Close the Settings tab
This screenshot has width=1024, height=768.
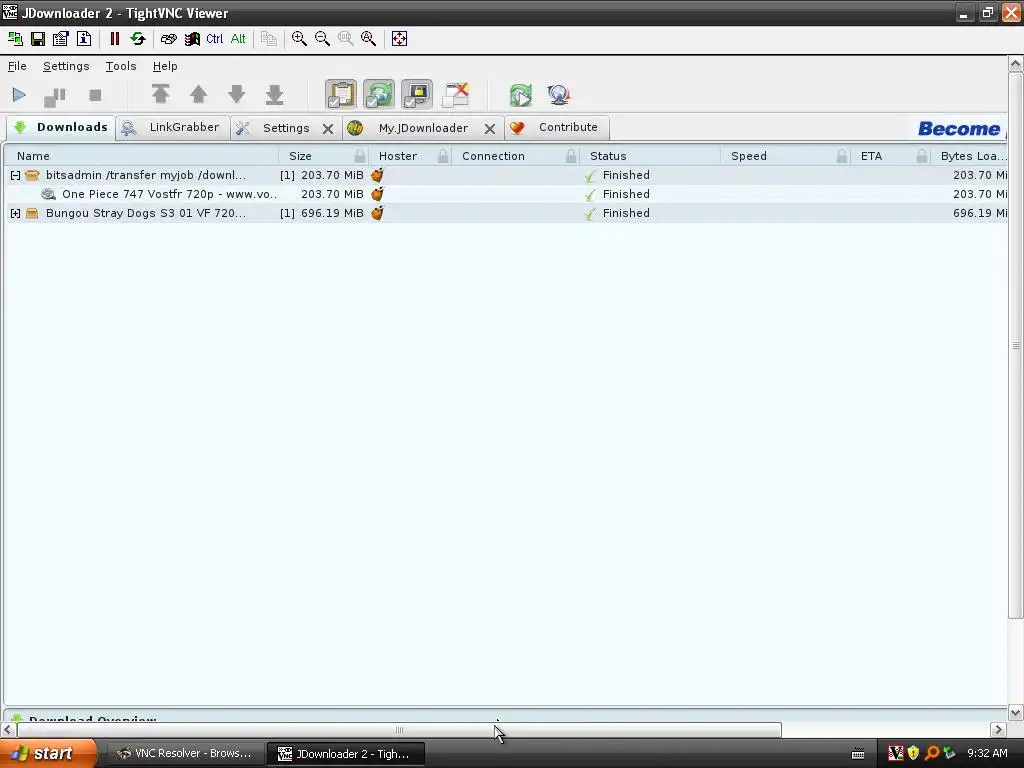click(x=328, y=129)
